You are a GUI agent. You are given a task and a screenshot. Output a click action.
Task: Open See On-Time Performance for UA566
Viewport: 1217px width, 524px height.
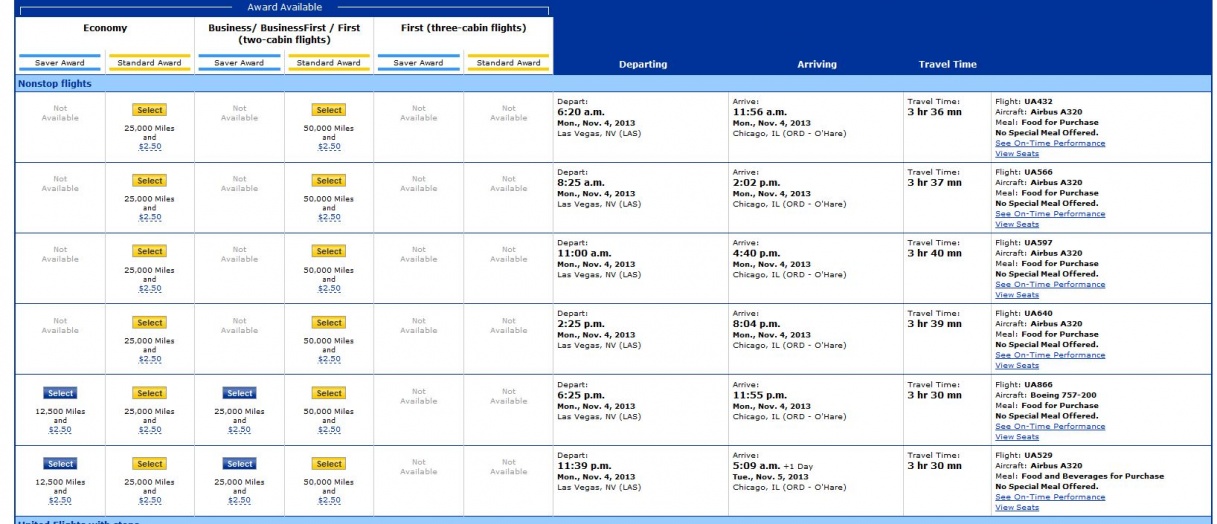click(x=1050, y=214)
